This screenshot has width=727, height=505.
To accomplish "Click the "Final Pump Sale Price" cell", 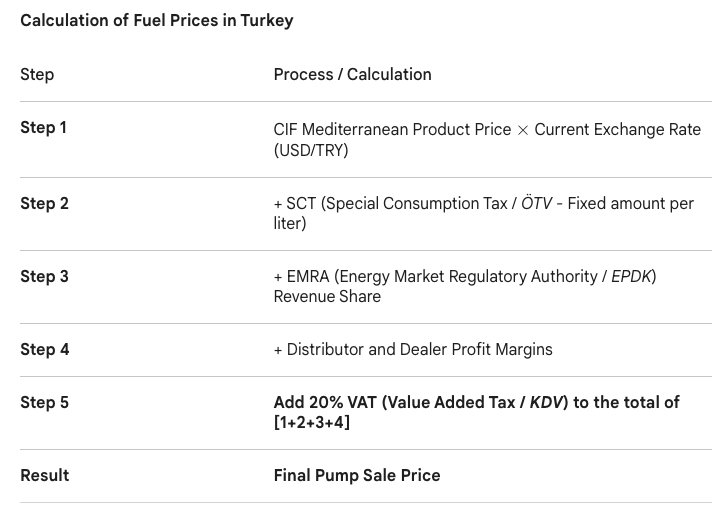I will [357, 476].
